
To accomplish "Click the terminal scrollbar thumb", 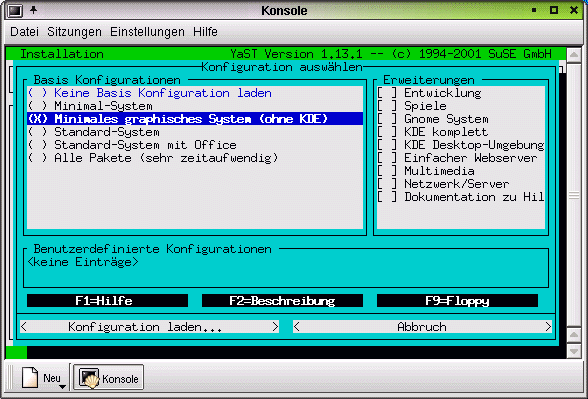I will pyautogui.click(x=574, y=195).
